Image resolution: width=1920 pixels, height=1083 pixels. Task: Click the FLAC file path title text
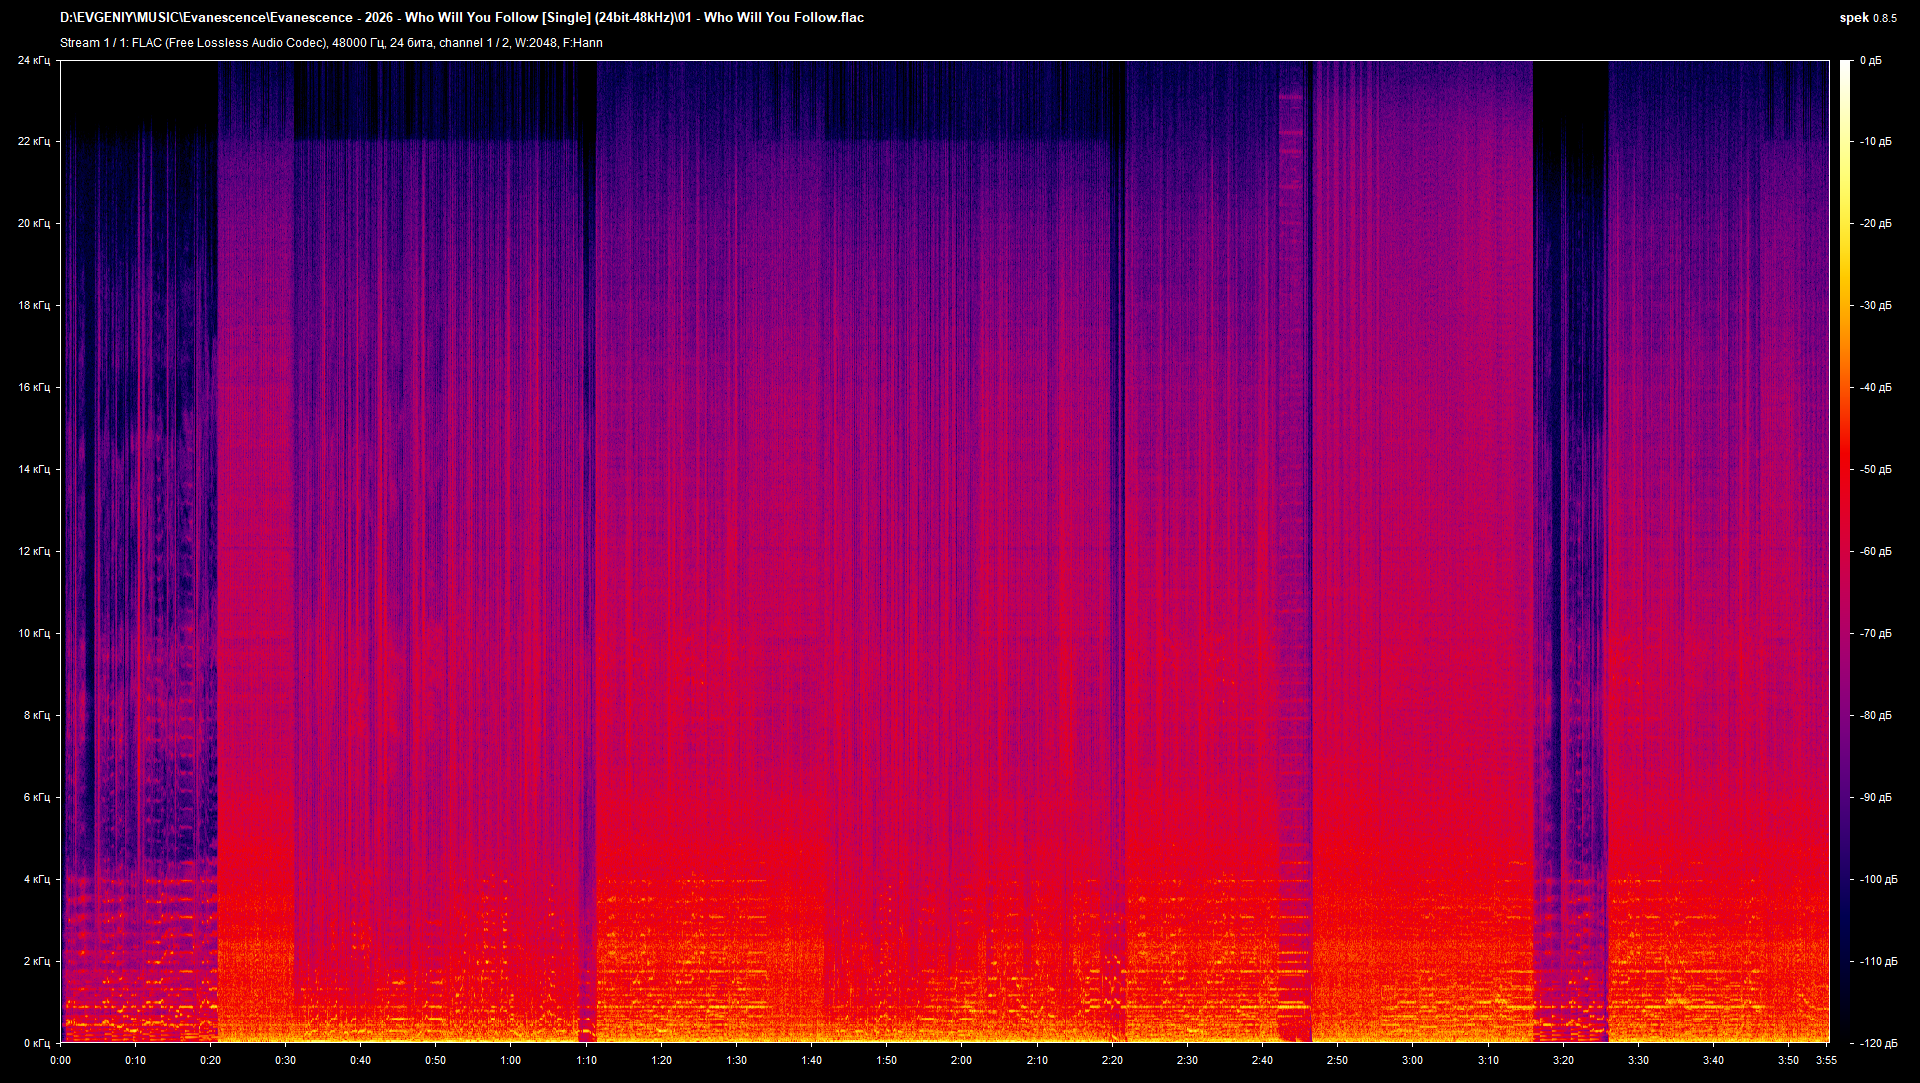point(462,18)
